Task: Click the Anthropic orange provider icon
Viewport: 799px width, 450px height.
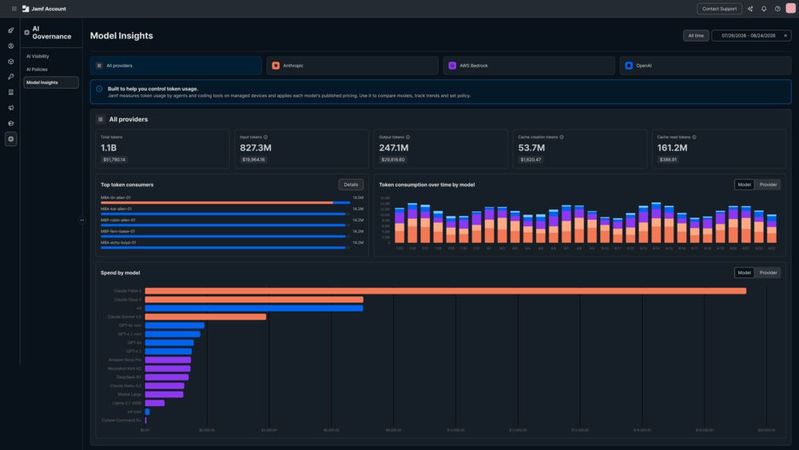Action: (276, 66)
